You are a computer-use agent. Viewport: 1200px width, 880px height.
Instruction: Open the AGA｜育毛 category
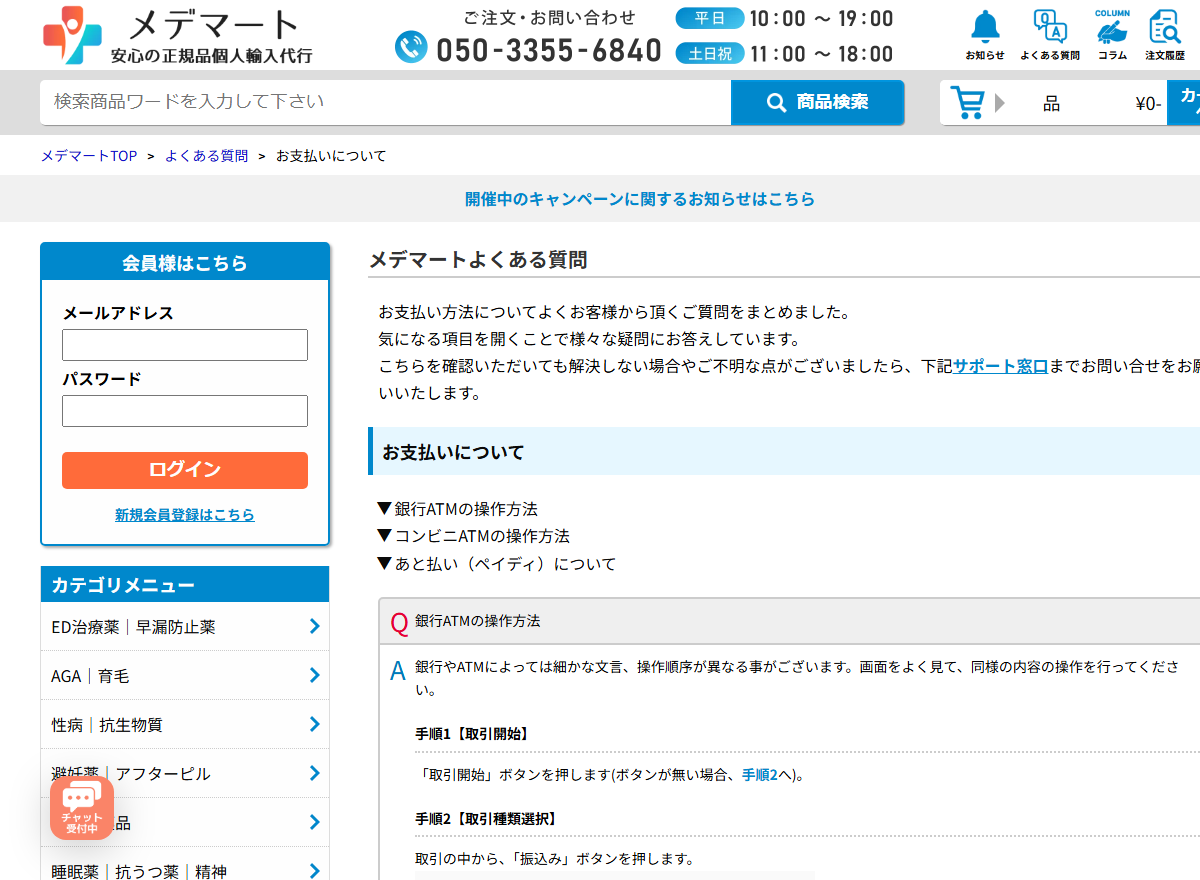[185, 676]
